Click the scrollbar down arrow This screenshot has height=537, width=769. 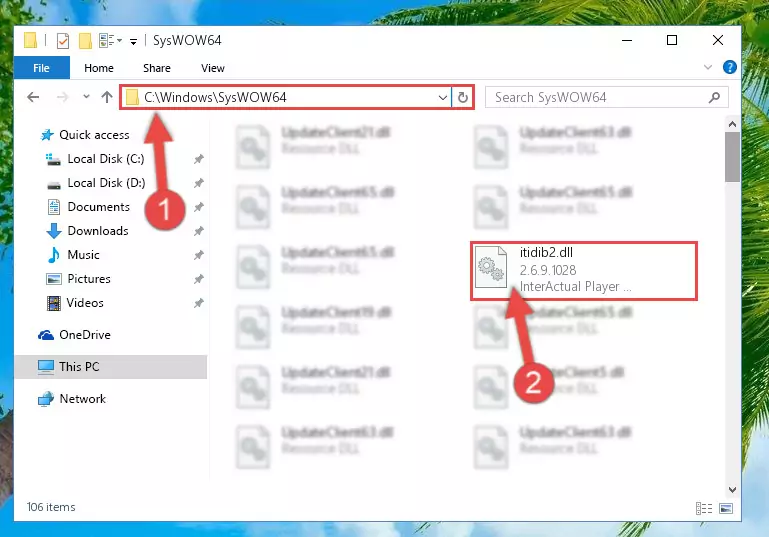732,489
